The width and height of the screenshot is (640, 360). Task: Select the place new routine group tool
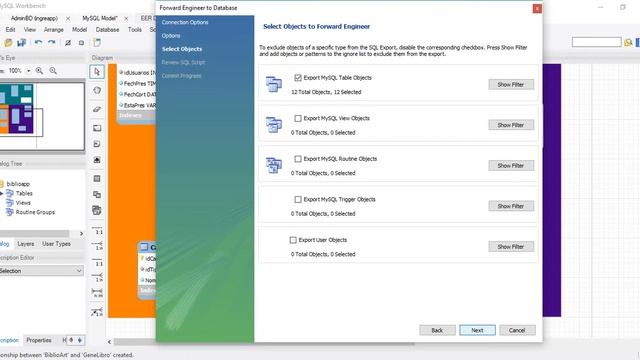coord(97,211)
